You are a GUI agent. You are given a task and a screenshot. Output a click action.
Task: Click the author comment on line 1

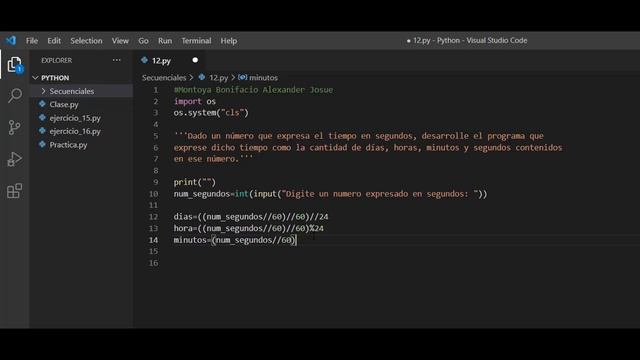point(253,90)
